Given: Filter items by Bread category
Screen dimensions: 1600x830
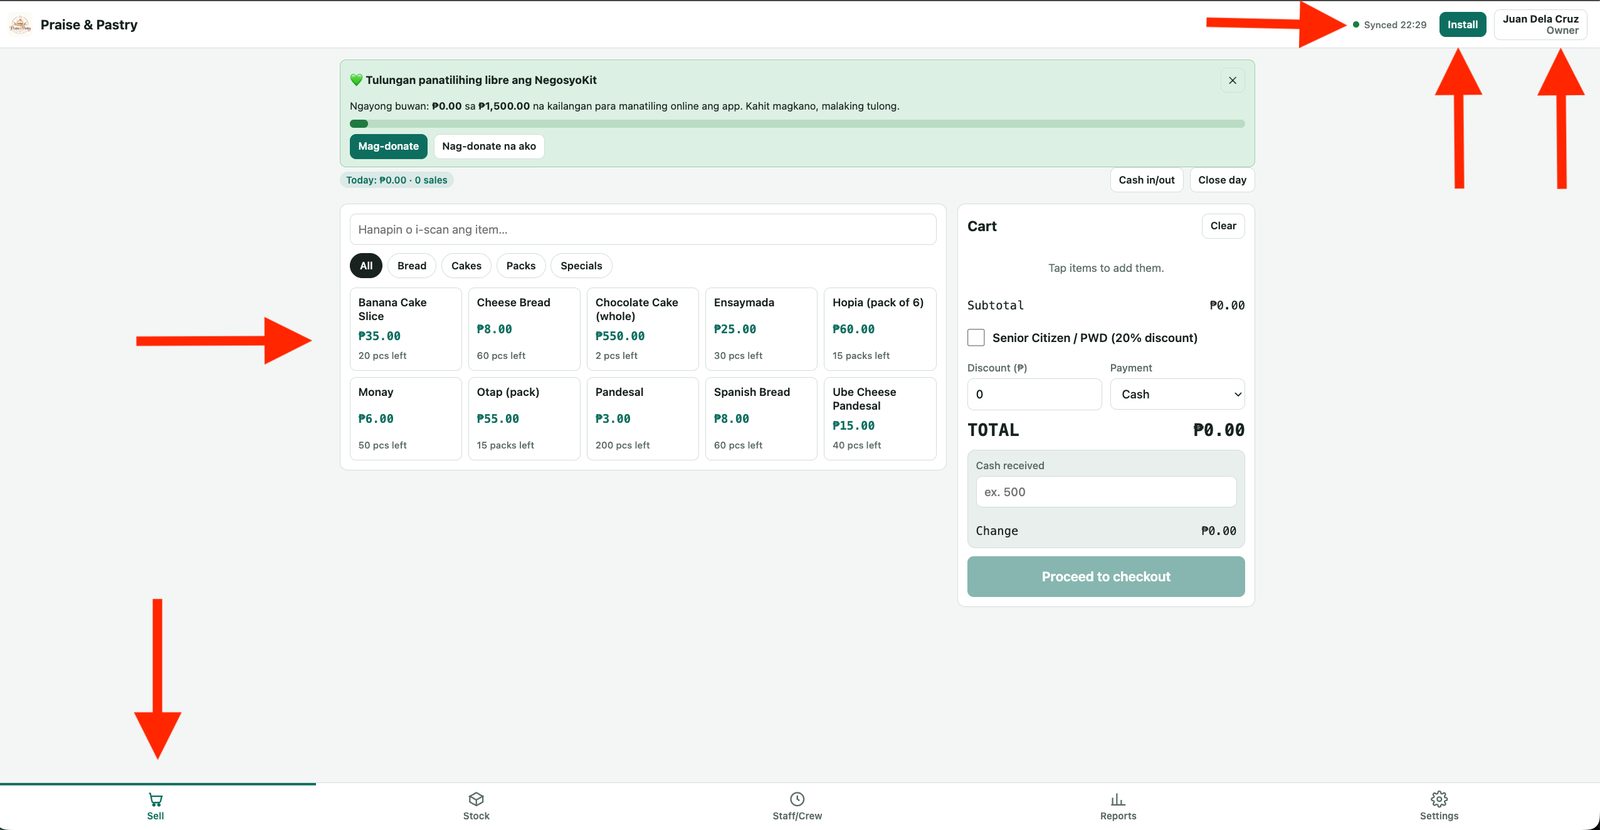Looking at the screenshot, I should click(x=412, y=266).
